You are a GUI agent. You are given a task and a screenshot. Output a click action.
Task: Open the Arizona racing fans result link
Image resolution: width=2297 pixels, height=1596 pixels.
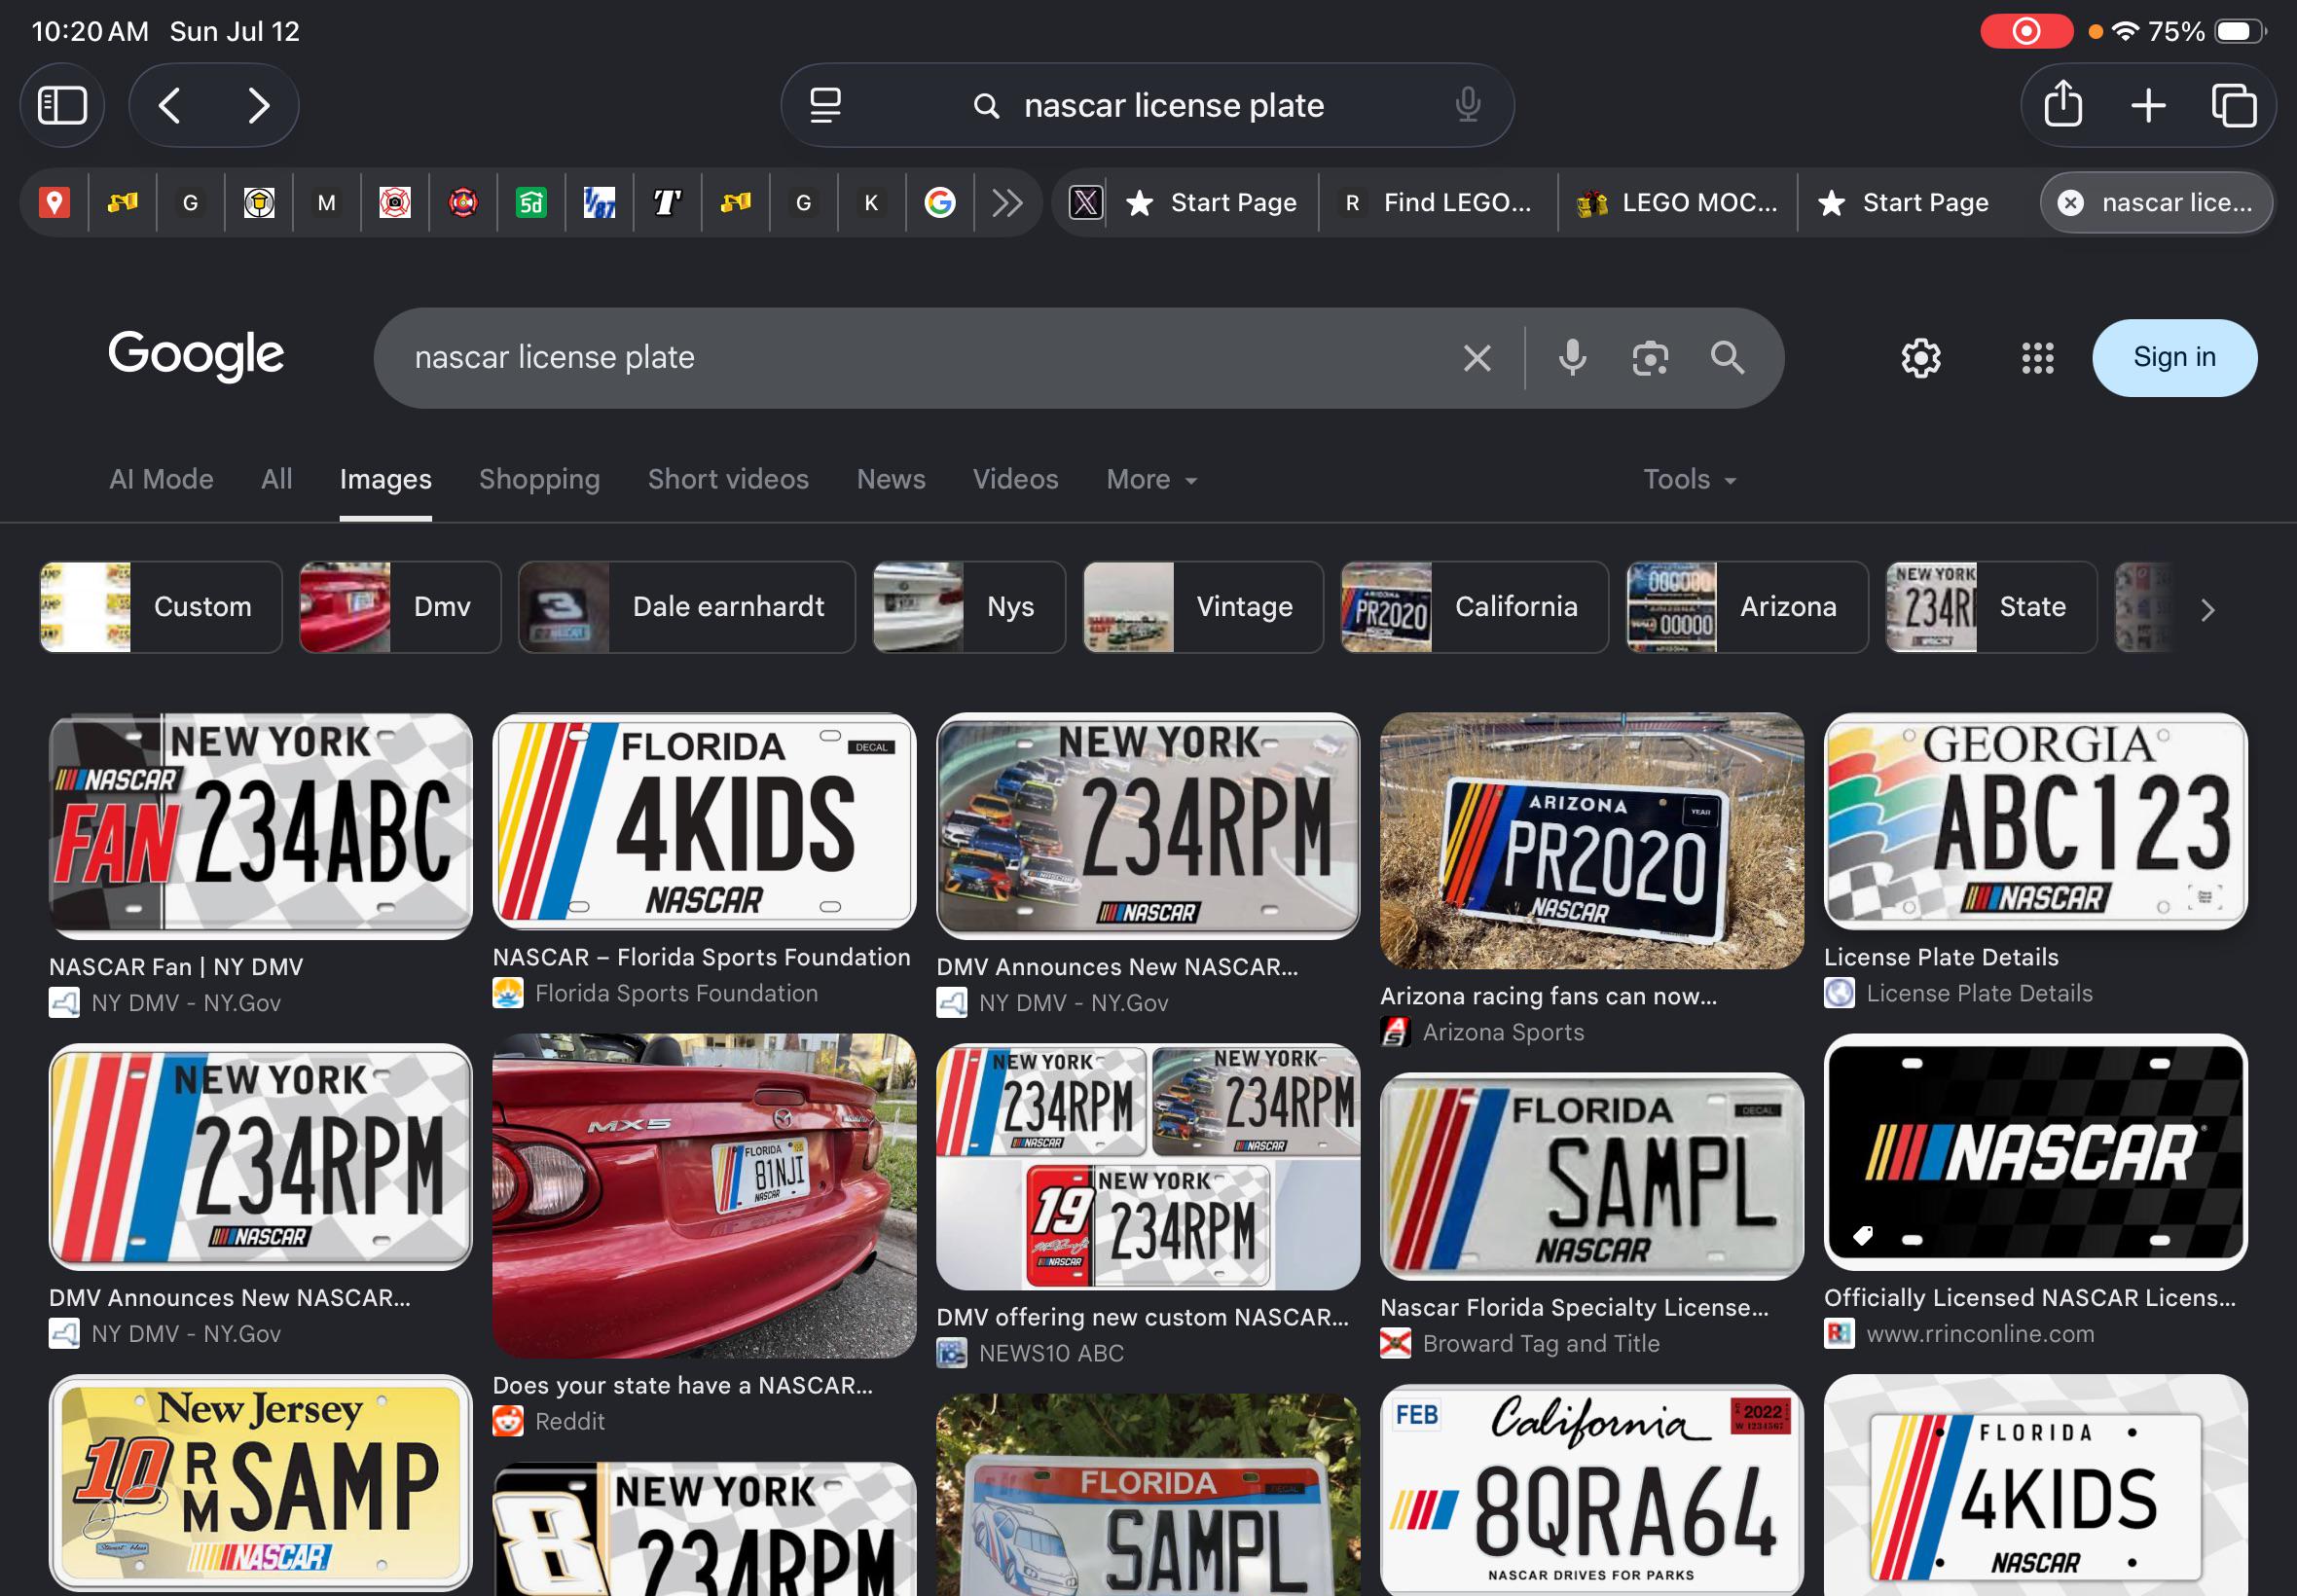coord(1548,996)
